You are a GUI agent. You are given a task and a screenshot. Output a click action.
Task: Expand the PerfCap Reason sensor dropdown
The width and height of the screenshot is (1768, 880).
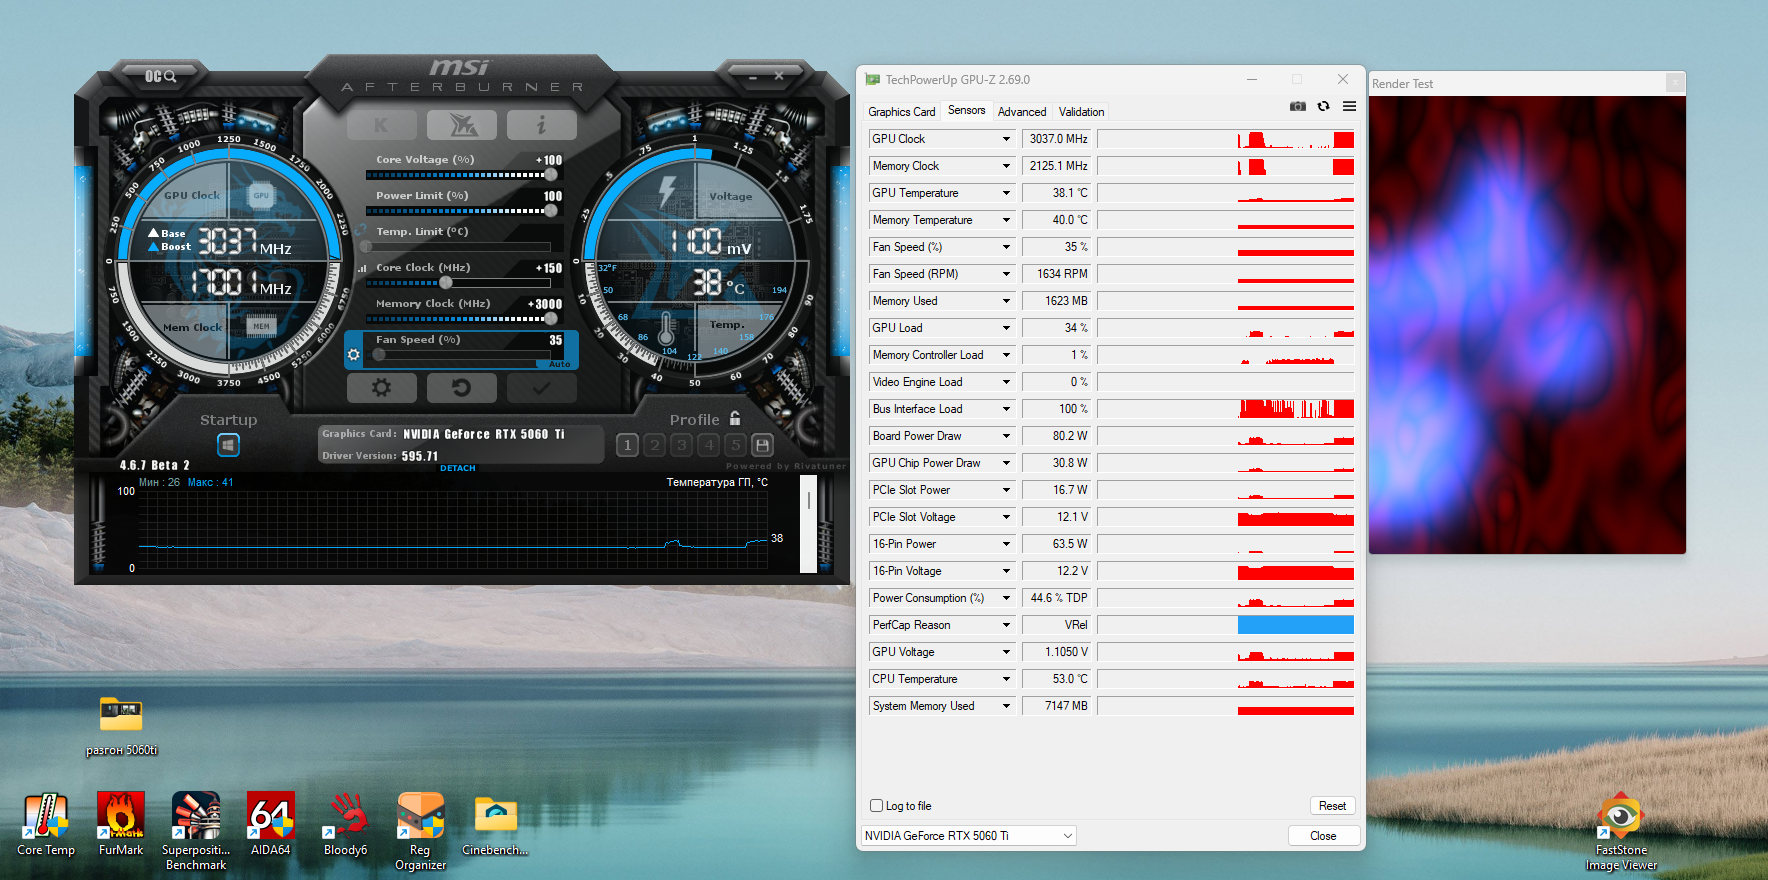(1006, 625)
